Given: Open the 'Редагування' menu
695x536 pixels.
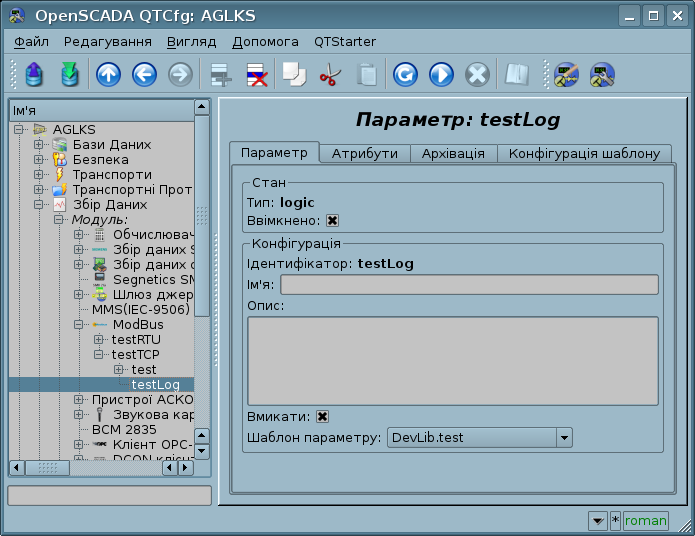Looking at the screenshot, I should tap(108, 42).
